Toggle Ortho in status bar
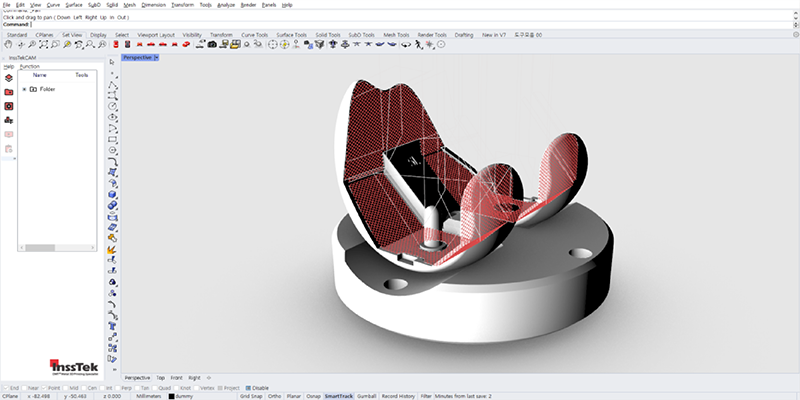800x400 pixels. (274, 396)
